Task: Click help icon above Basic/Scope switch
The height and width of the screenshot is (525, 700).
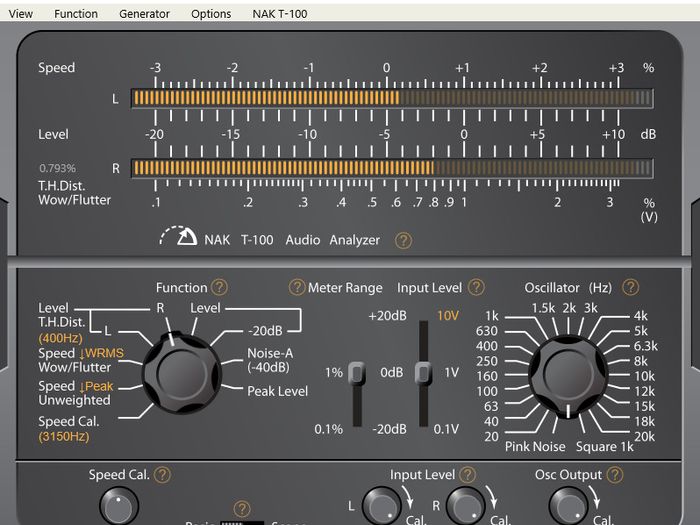Action: (242, 508)
